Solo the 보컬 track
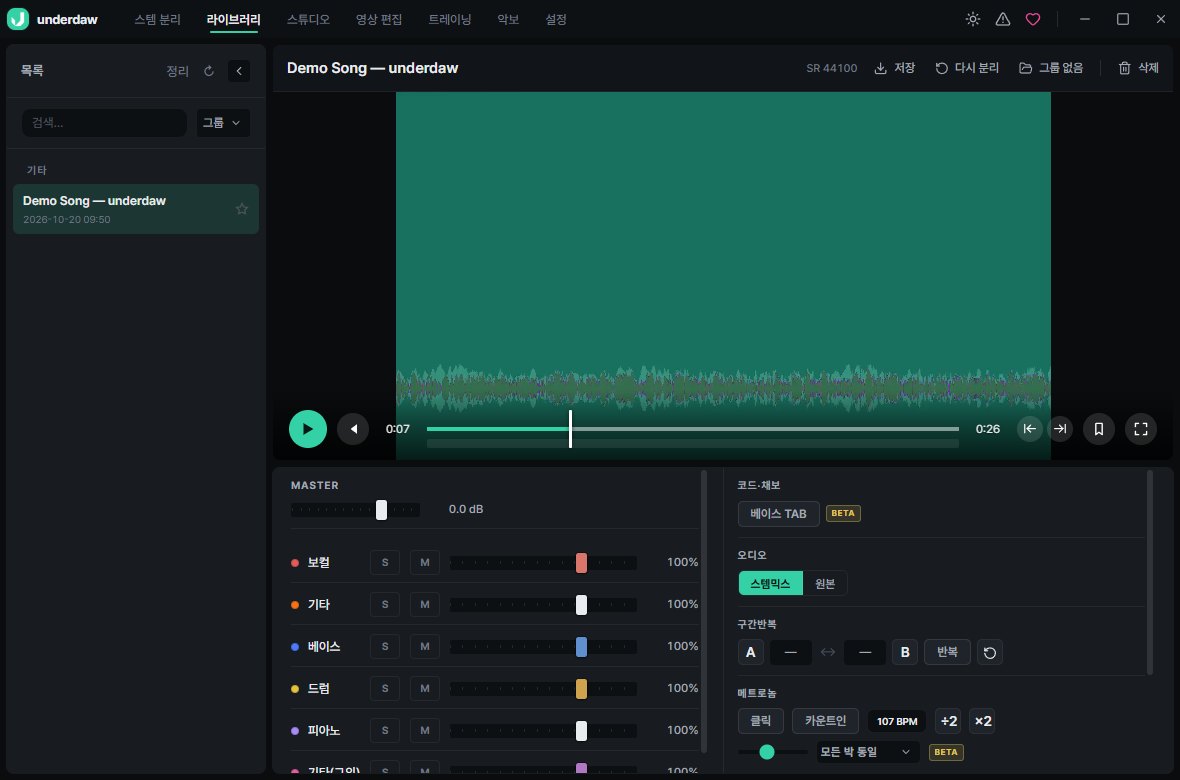 [385, 562]
